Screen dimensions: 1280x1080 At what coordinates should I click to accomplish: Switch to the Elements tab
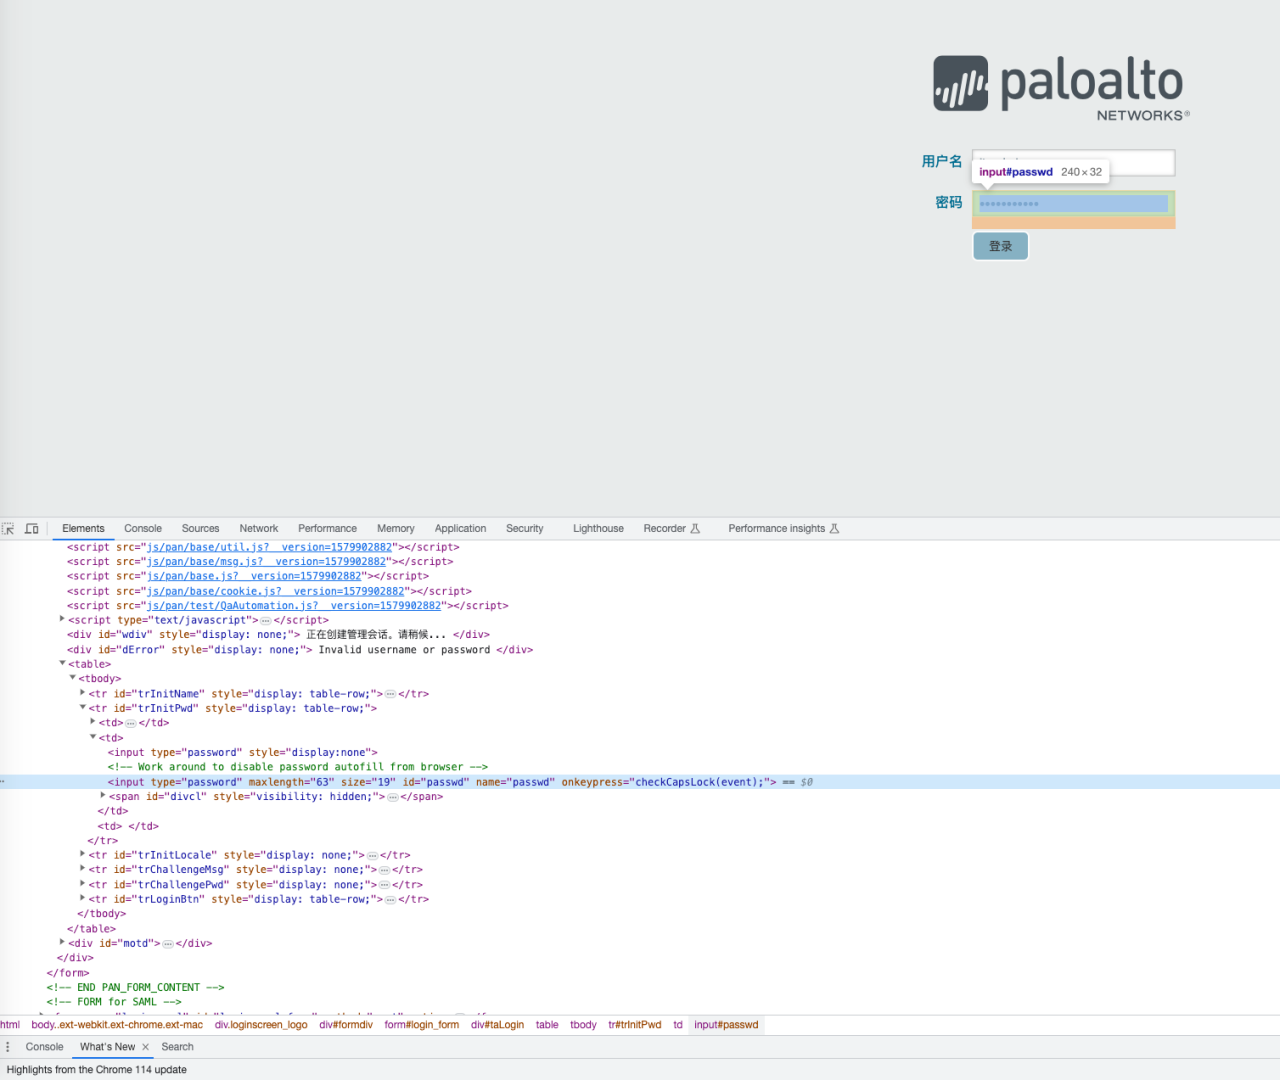tap(83, 529)
